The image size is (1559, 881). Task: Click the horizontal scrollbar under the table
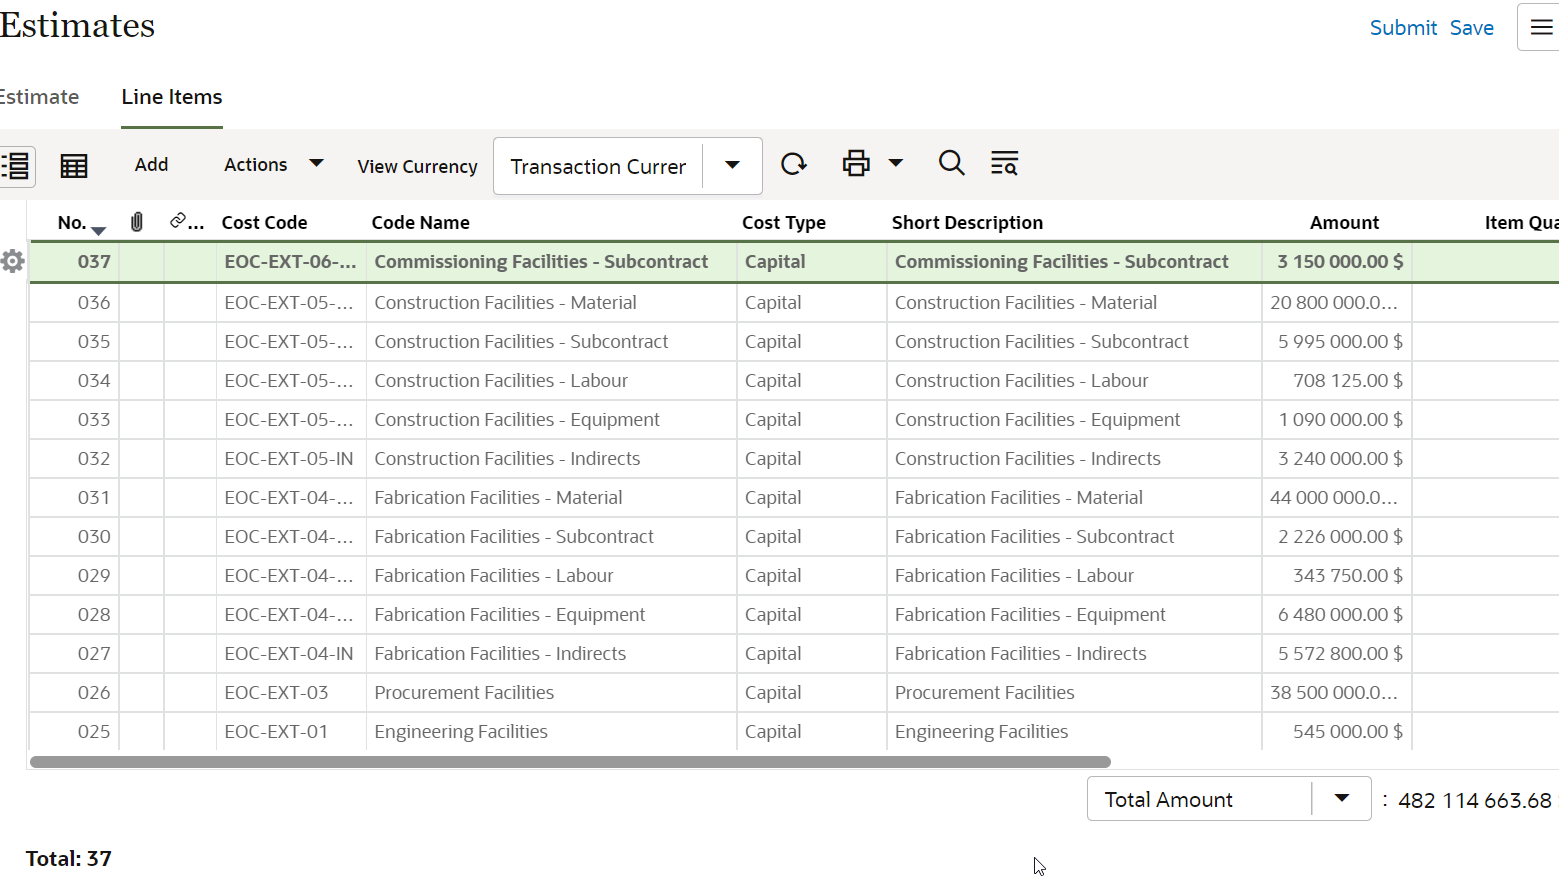click(570, 762)
